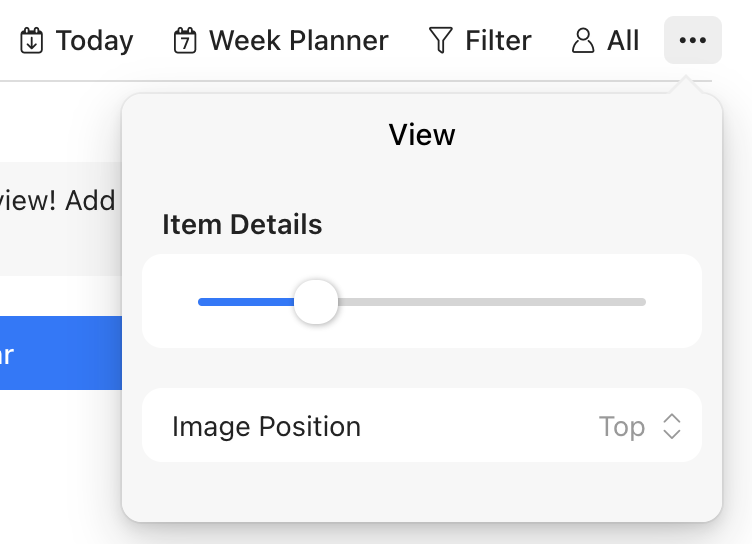Click the All assignees text label
Viewport: 752px width, 544px height.
(x=623, y=41)
